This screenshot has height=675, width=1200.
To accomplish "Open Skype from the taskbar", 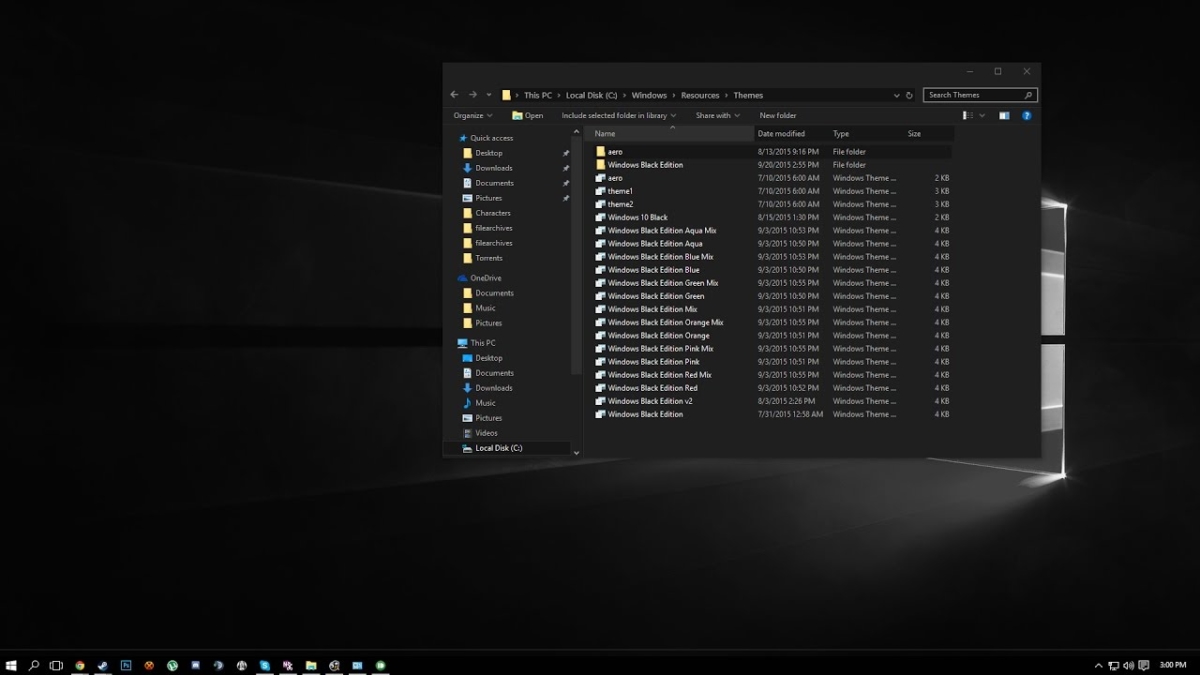I will click(x=264, y=664).
